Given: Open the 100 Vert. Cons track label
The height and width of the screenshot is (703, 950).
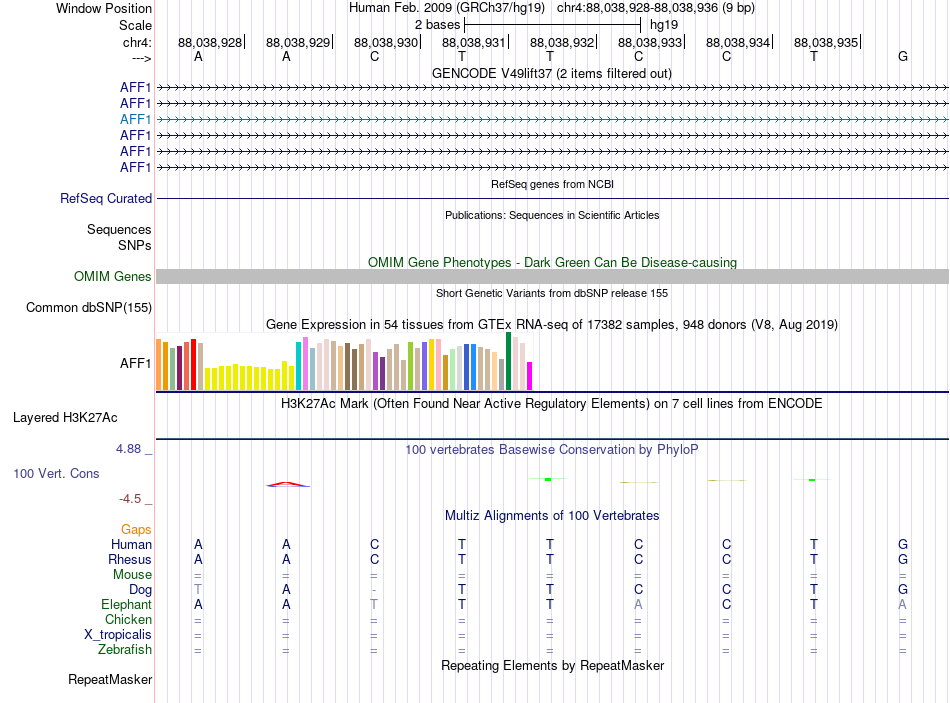Looking at the screenshot, I should pos(56,473).
